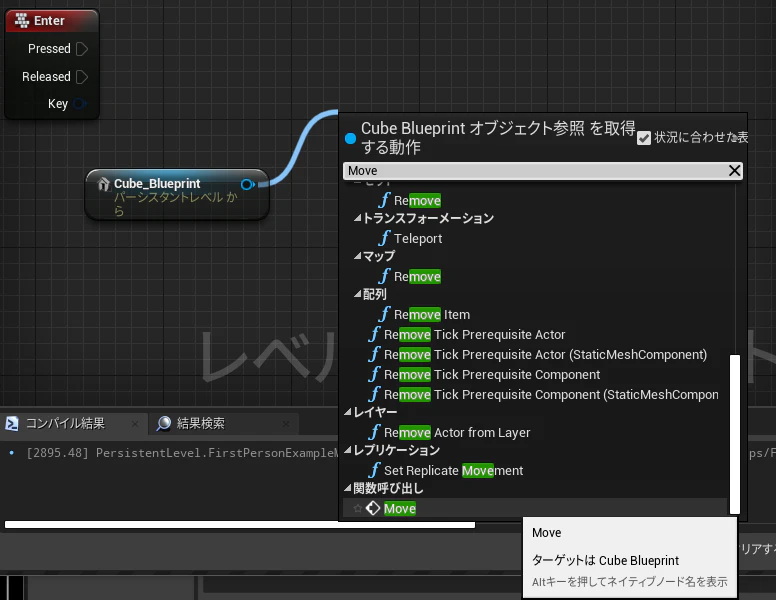Viewport: 776px width, 600px height.
Task: Toggle the context sensitive checkbox
Action: (x=644, y=138)
